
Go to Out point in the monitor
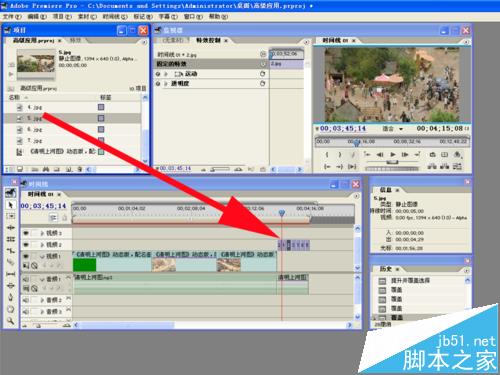point(340,166)
